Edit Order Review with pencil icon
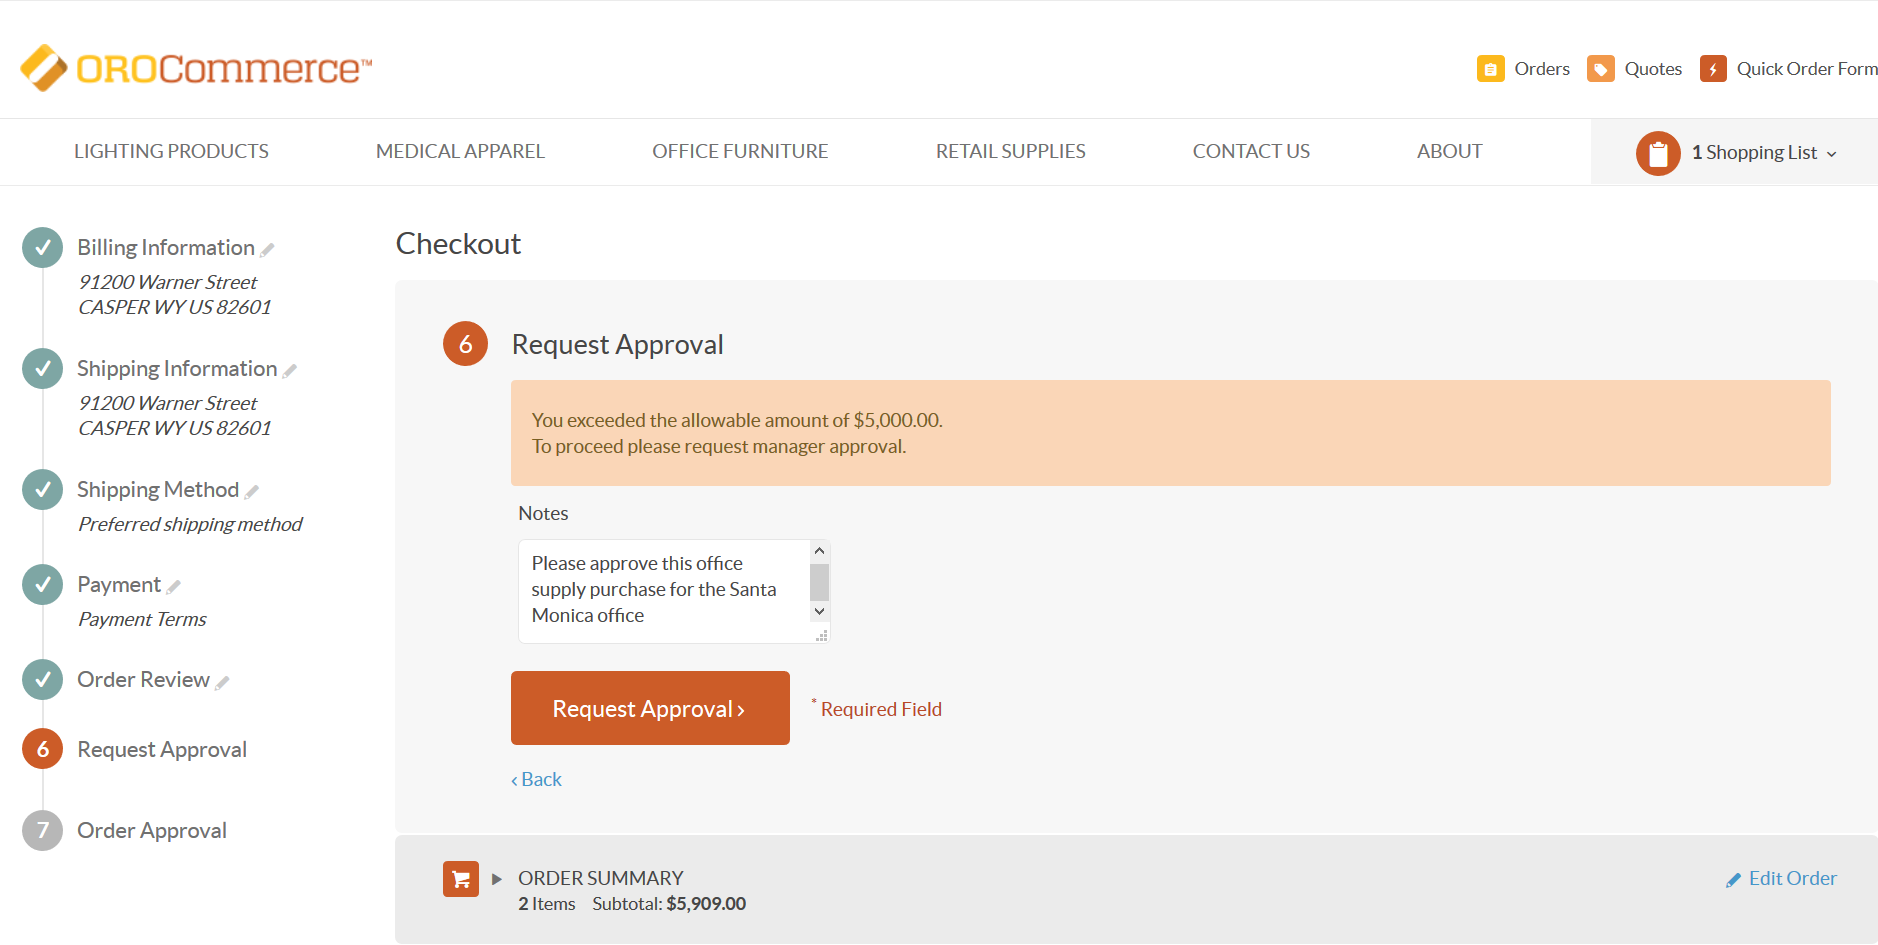The width and height of the screenshot is (1878, 945). [222, 682]
